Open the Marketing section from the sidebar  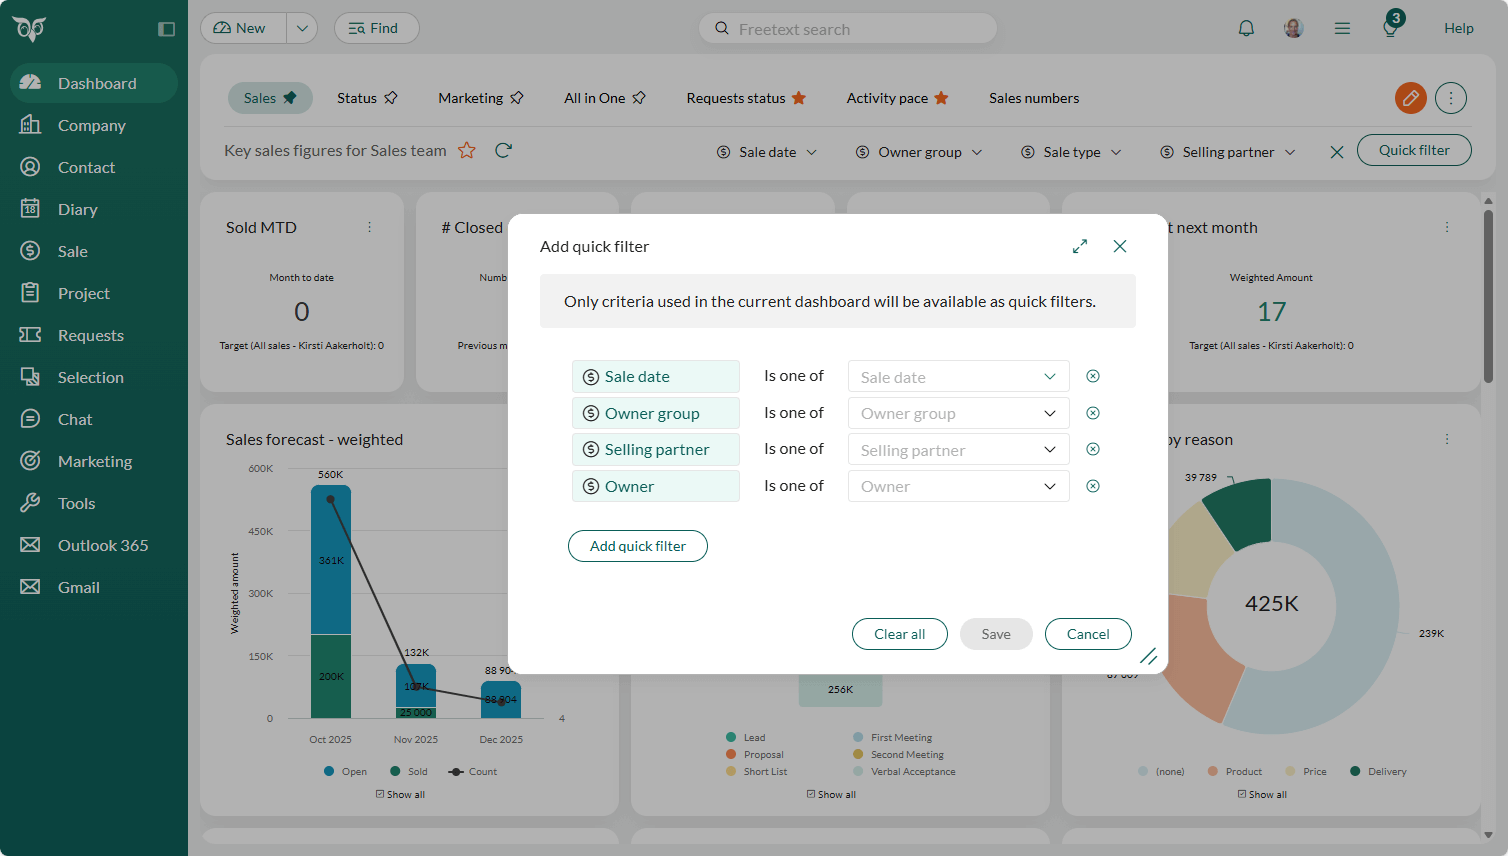point(97,461)
